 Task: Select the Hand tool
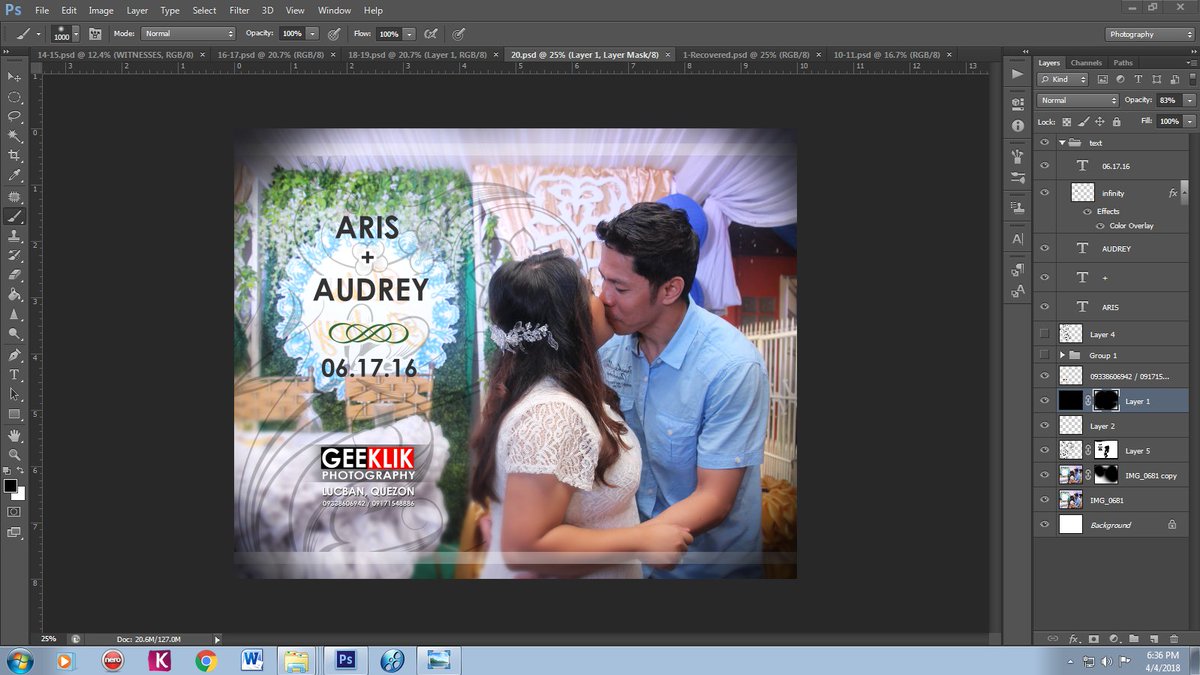pyautogui.click(x=14, y=435)
